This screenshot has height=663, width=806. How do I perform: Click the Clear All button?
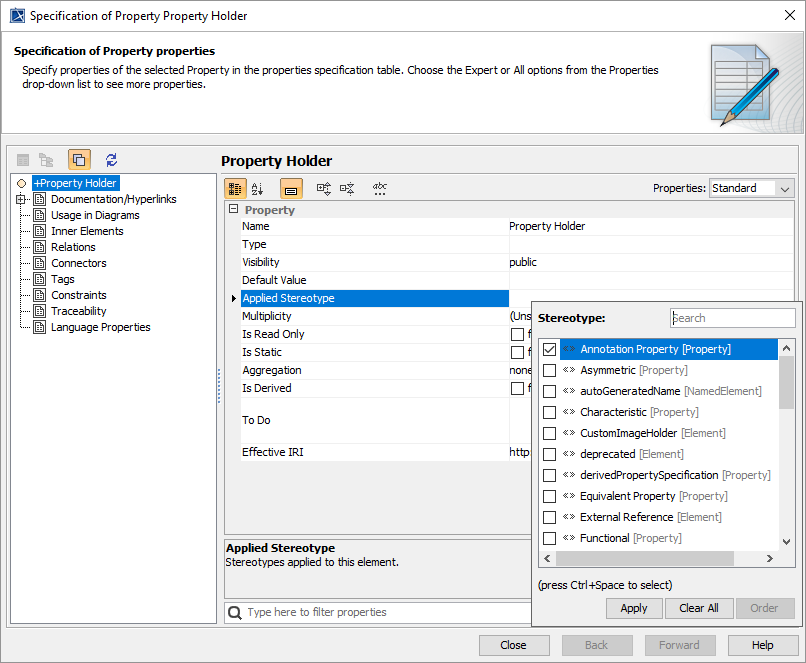click(698, 608)
